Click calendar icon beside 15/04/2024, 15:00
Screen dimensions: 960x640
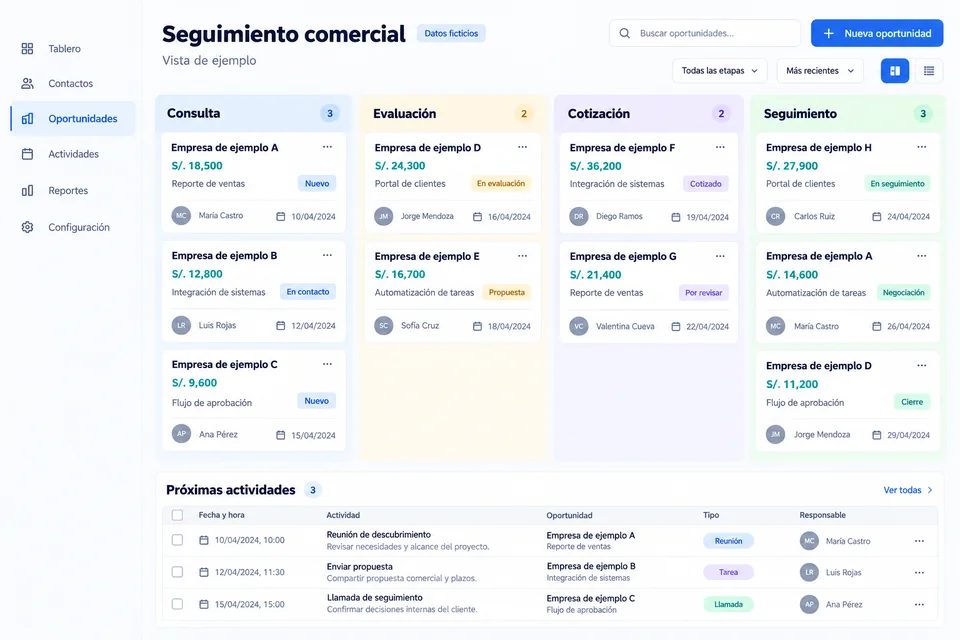click(204, 604)
